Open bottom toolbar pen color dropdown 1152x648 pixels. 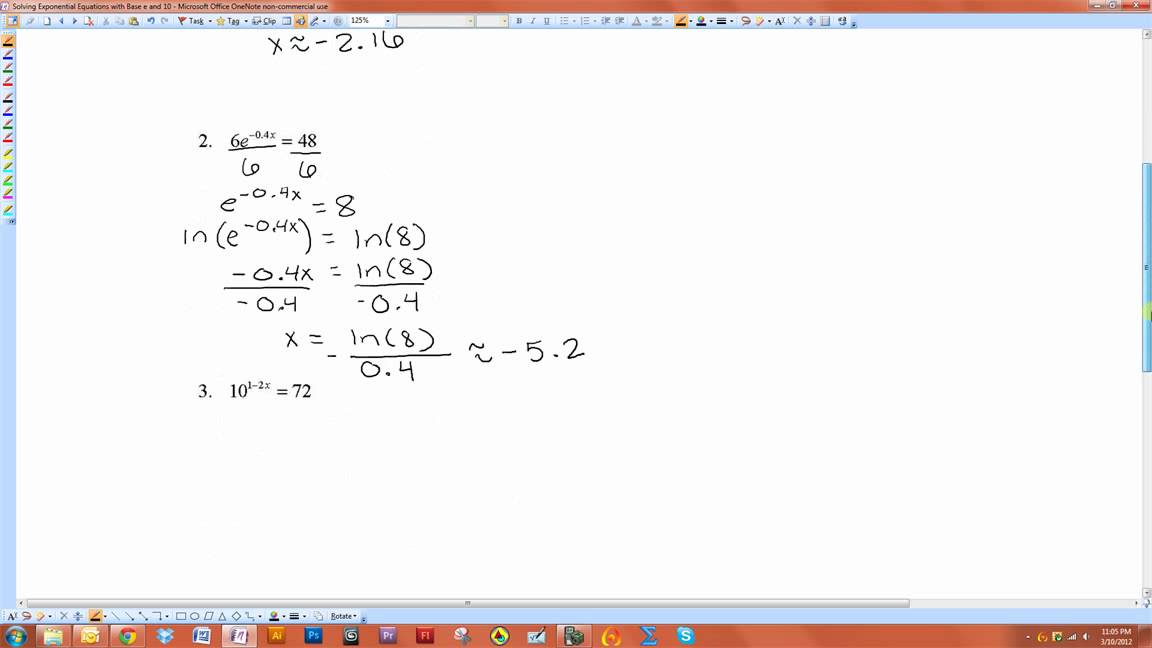pyautogui.click(x=284, y=616)
